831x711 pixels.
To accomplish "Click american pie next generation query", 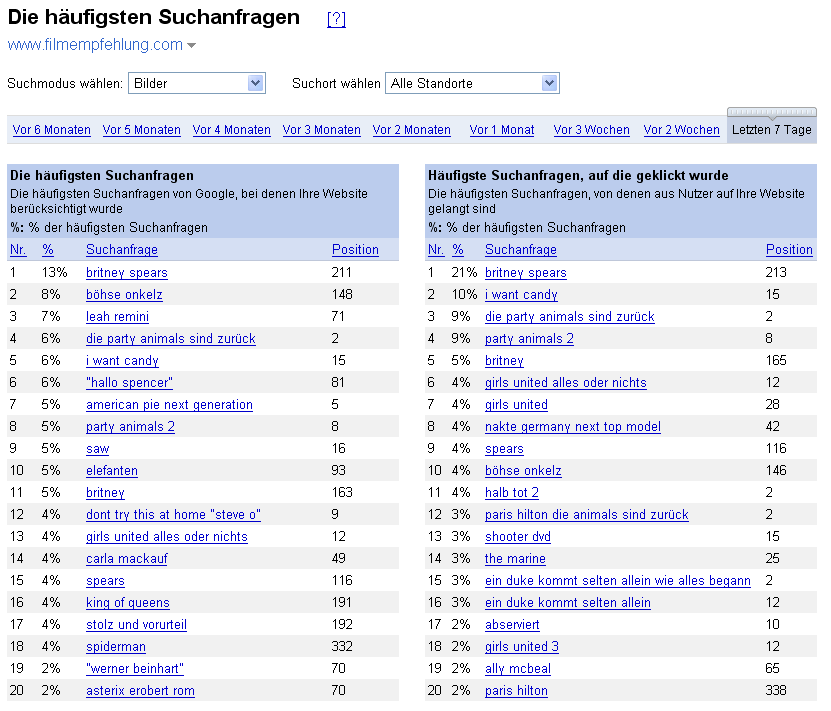I will [x=169, y=405].
